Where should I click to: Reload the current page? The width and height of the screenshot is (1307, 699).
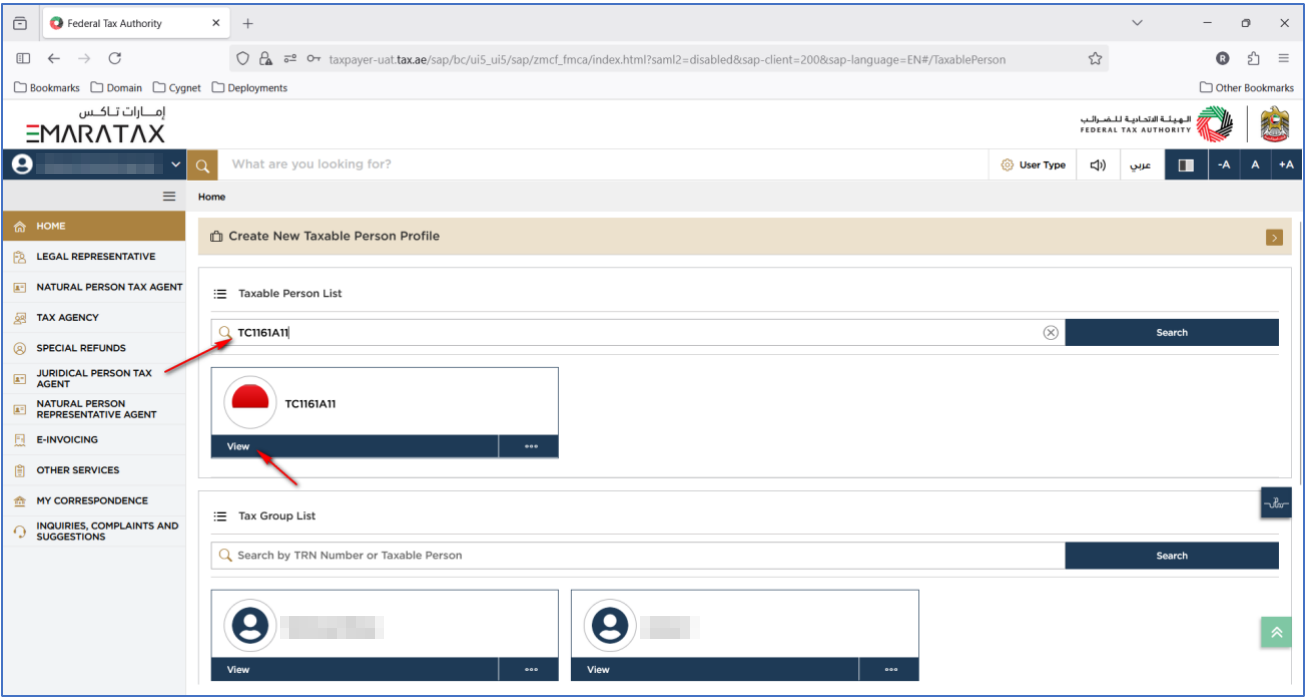pos(115,59)
